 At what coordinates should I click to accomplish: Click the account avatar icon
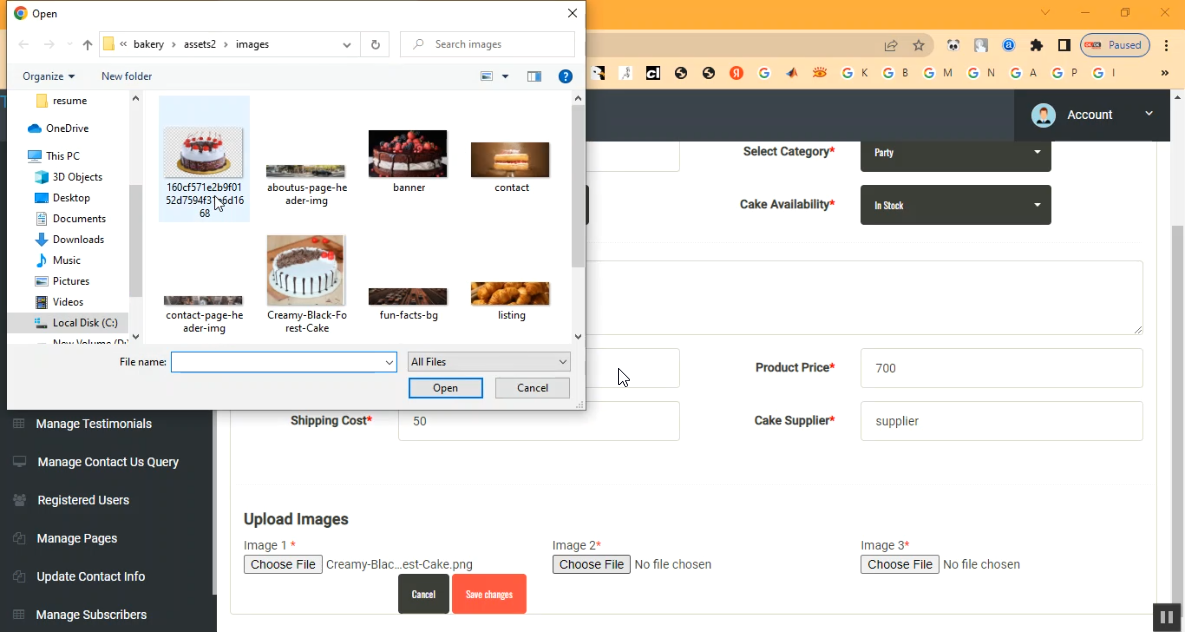pyautogui.click(x=1043, y=115)
